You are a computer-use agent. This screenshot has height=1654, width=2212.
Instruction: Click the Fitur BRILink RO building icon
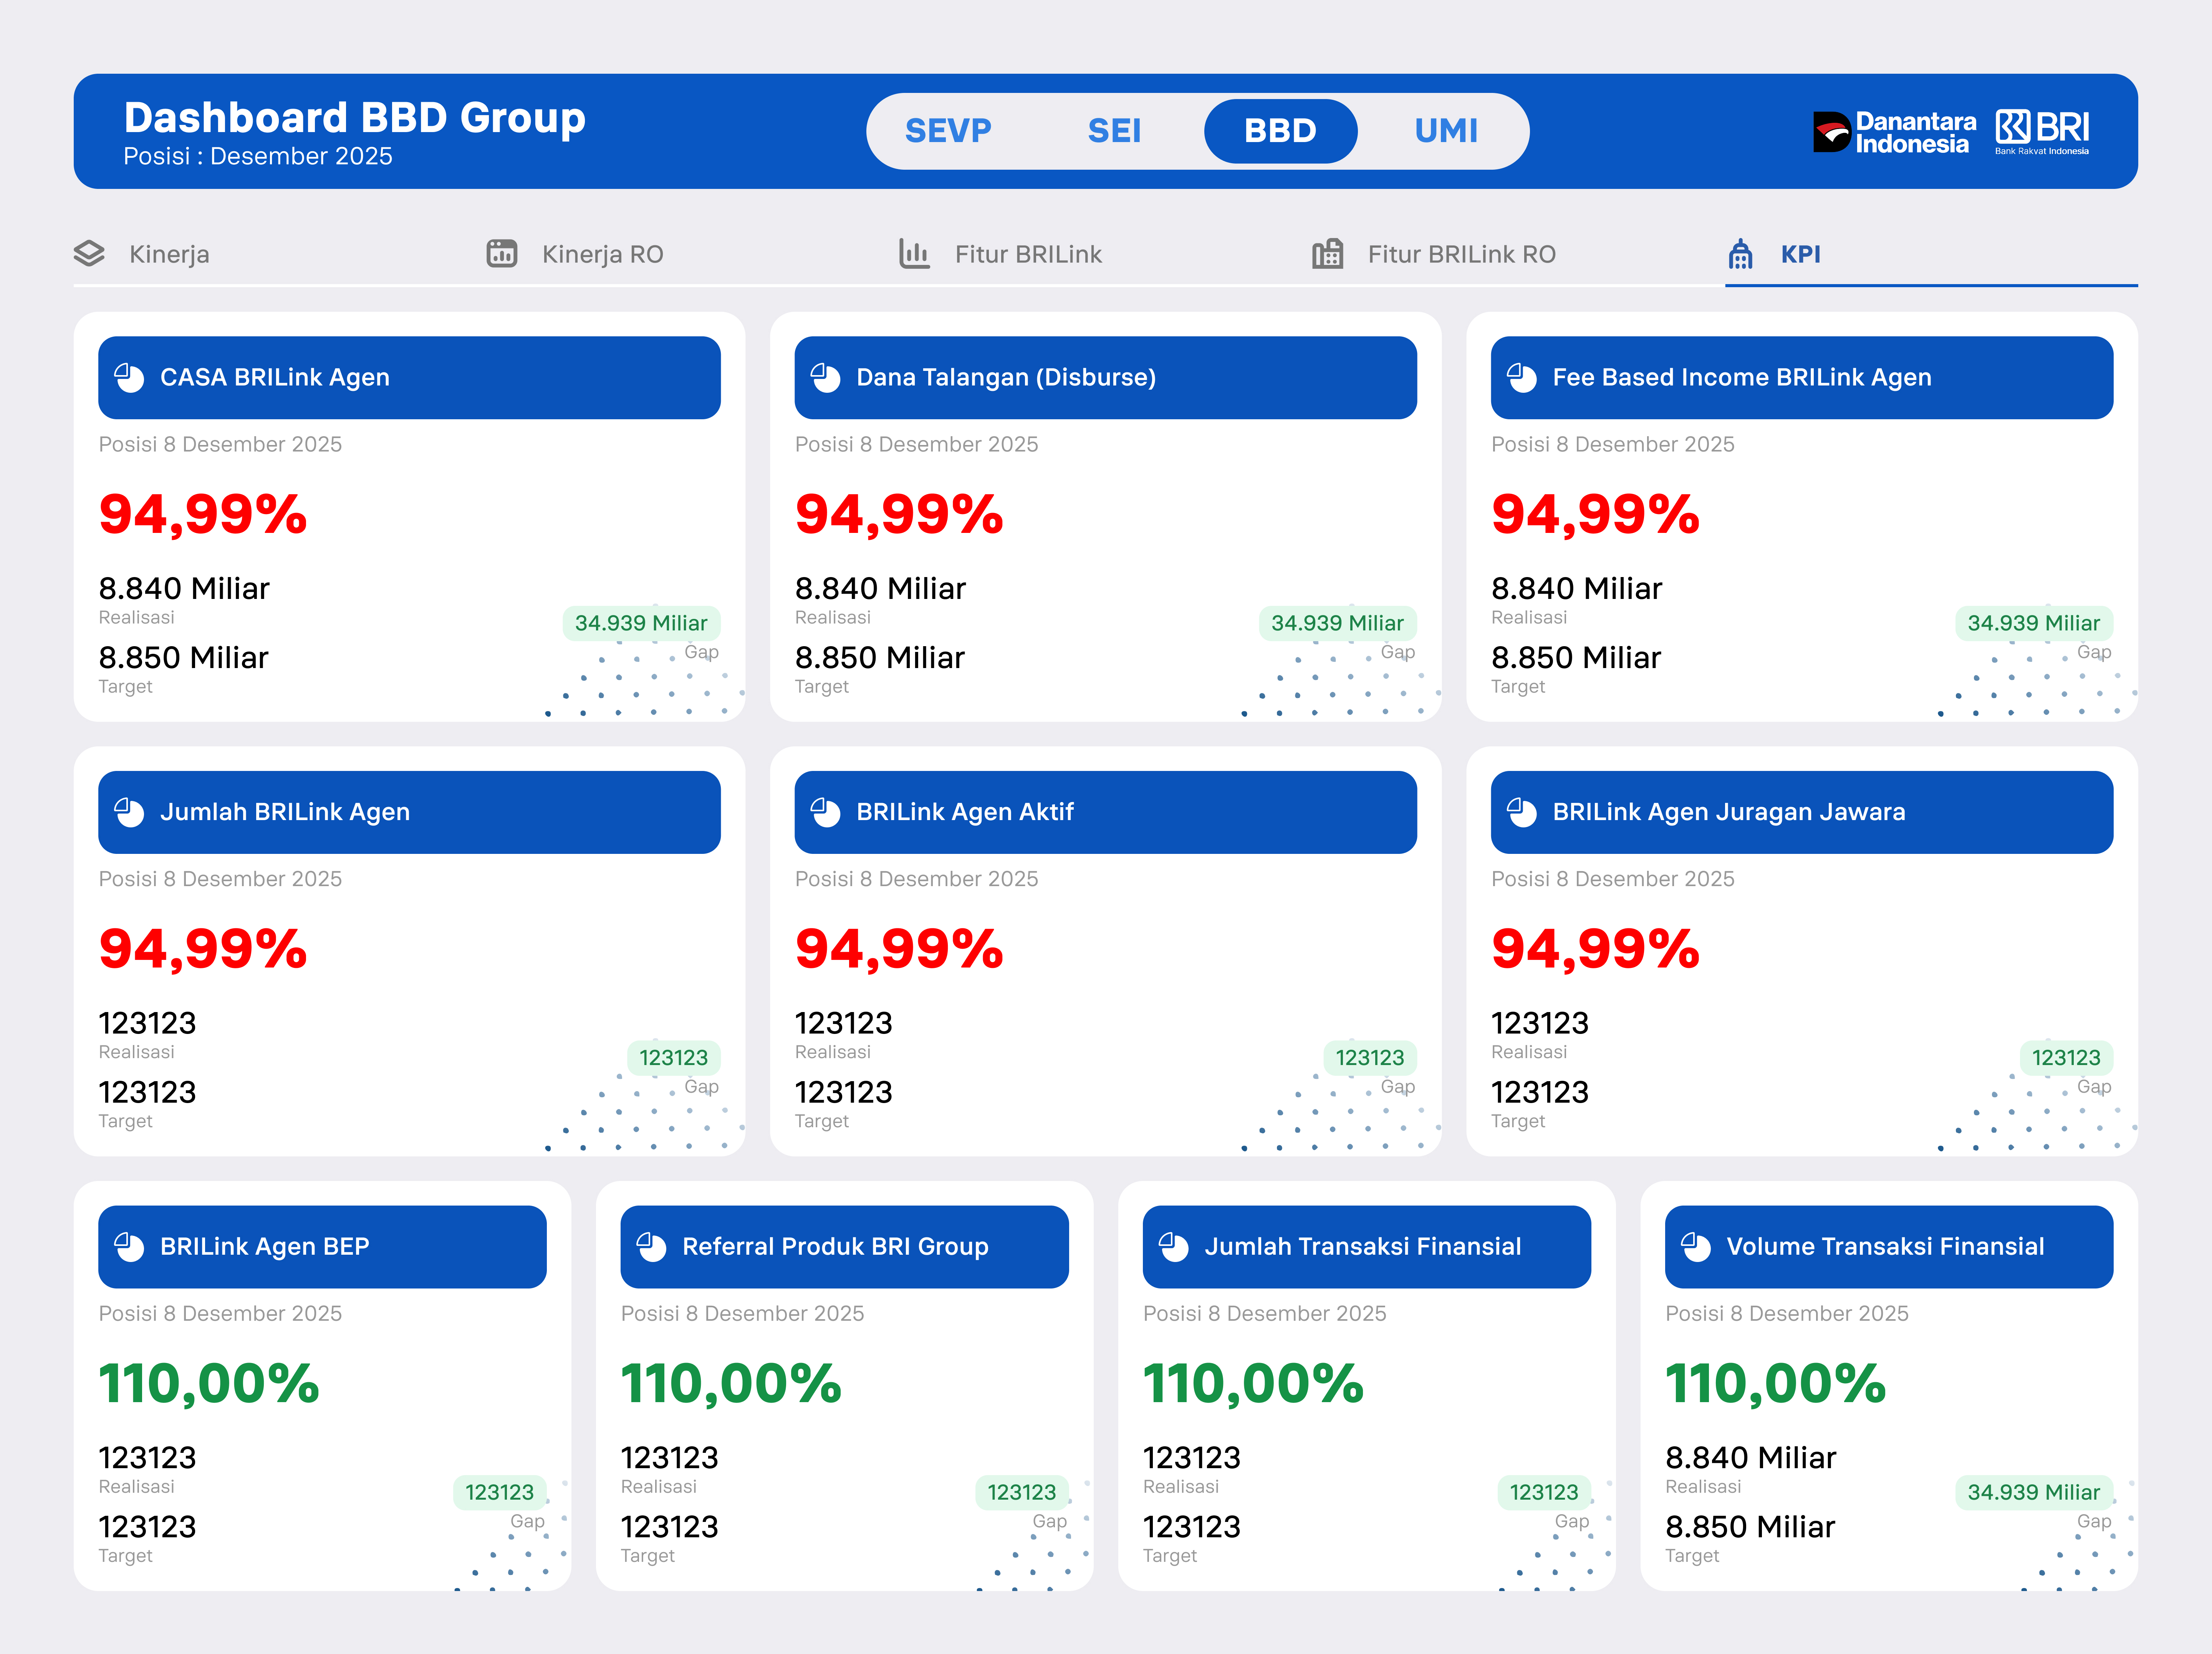(1328, 254)
